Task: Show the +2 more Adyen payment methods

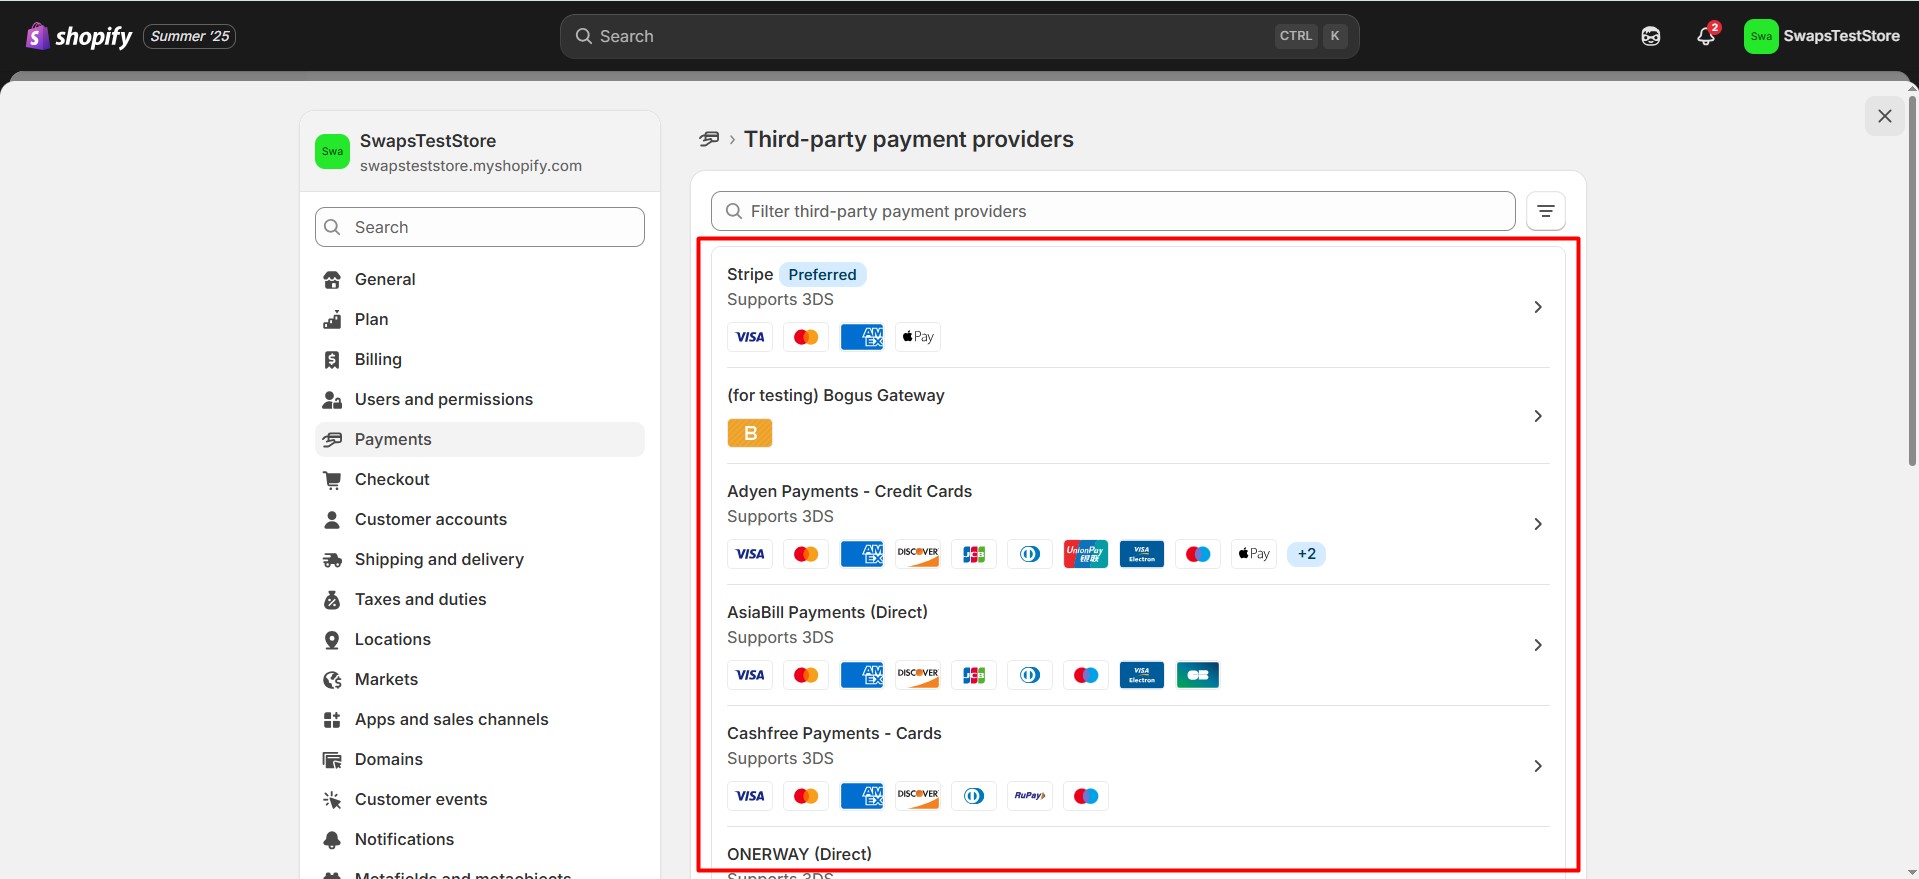Action: (1306, 554)
